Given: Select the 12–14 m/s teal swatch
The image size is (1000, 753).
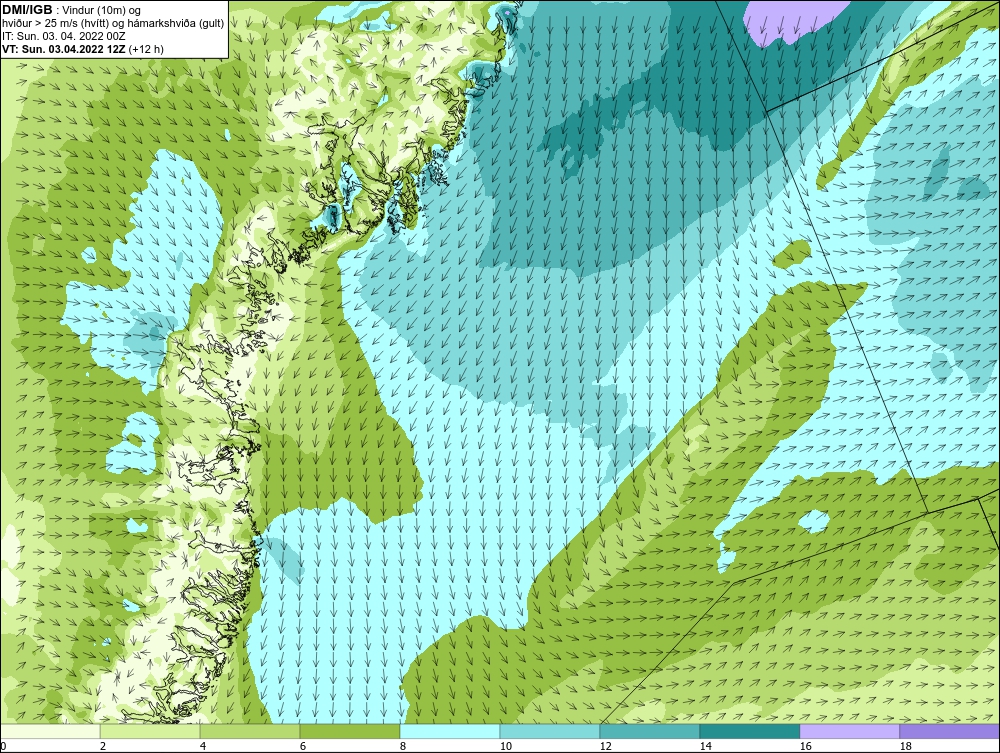Looking at the screenshot, I should pyautogui.click(x=650, y=731).
